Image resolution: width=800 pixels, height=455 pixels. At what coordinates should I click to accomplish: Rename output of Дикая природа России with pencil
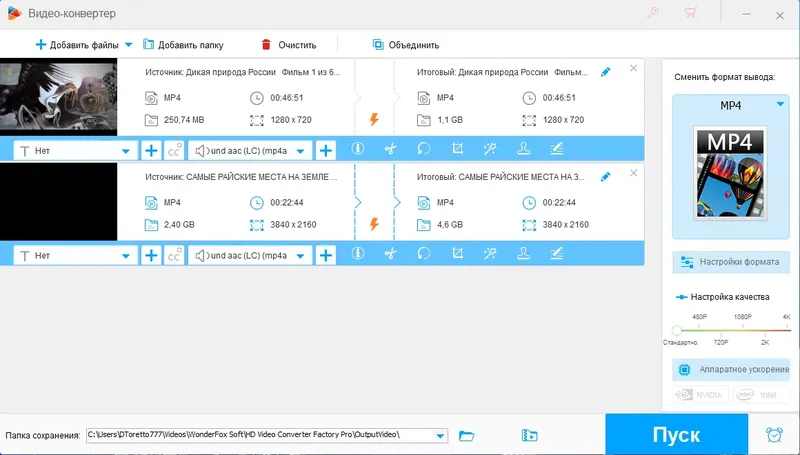[x=606, y=72]
